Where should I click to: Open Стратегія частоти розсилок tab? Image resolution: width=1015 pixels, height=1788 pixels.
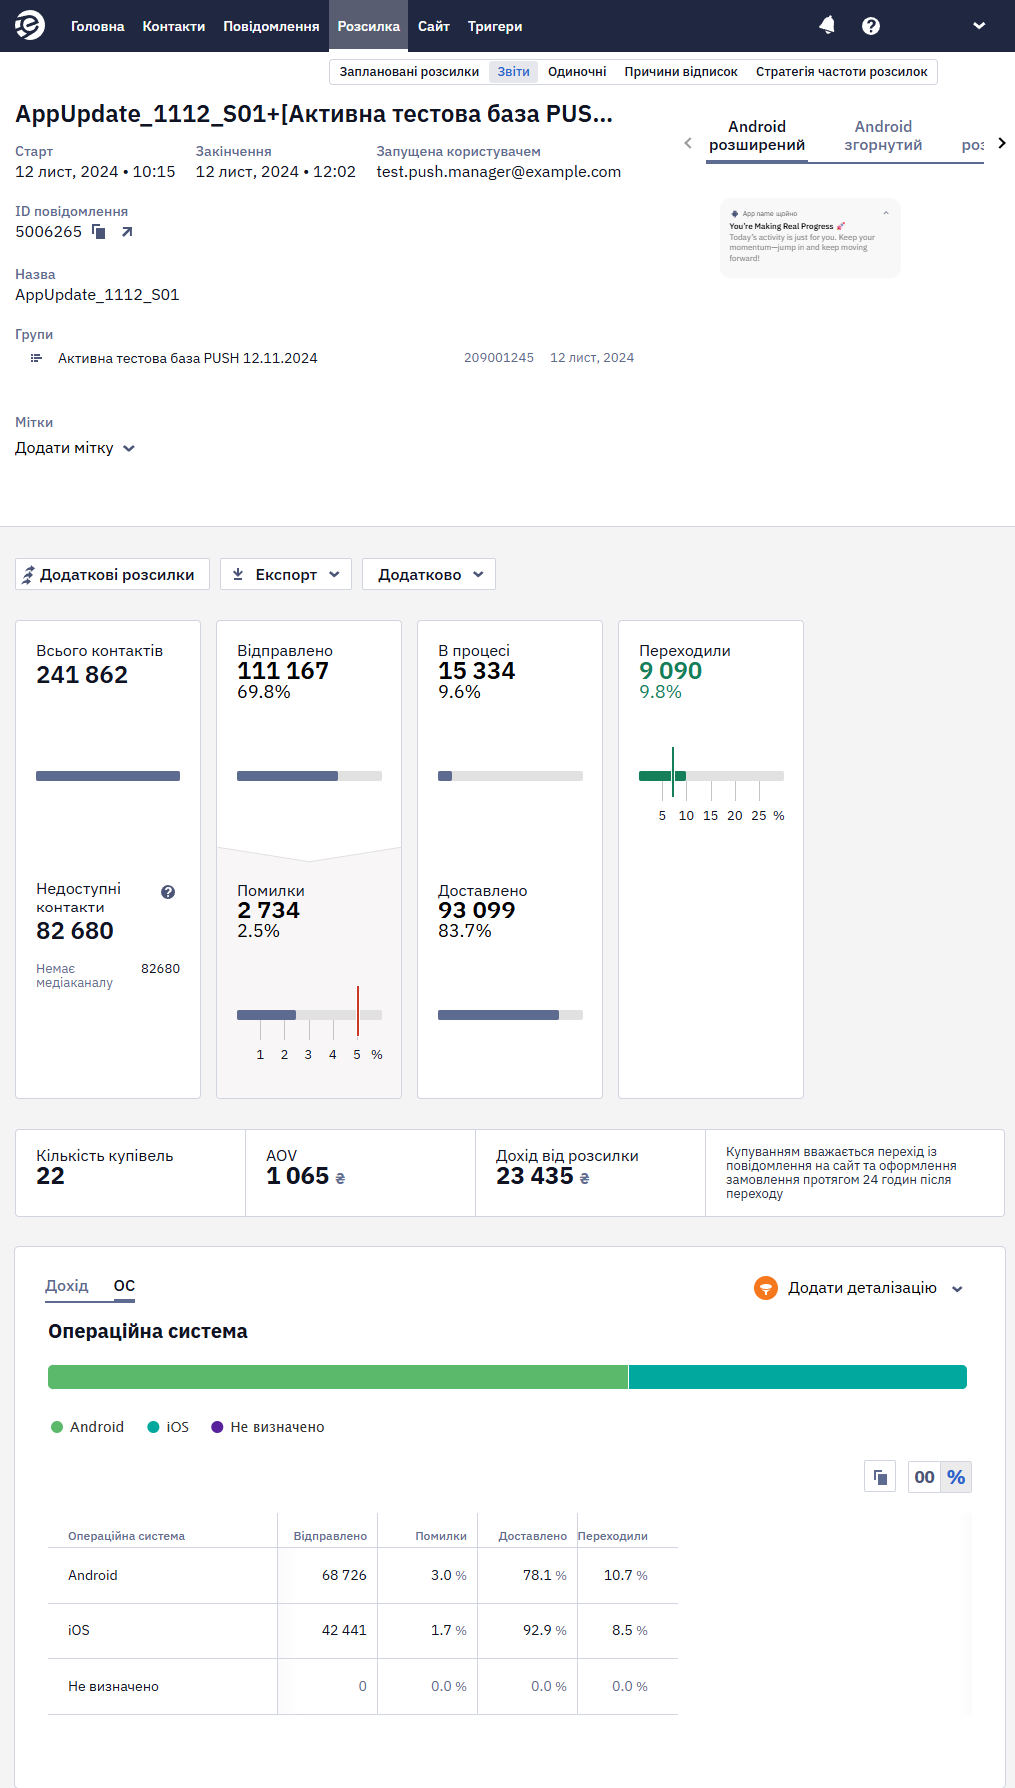click(x=842, y=72)
